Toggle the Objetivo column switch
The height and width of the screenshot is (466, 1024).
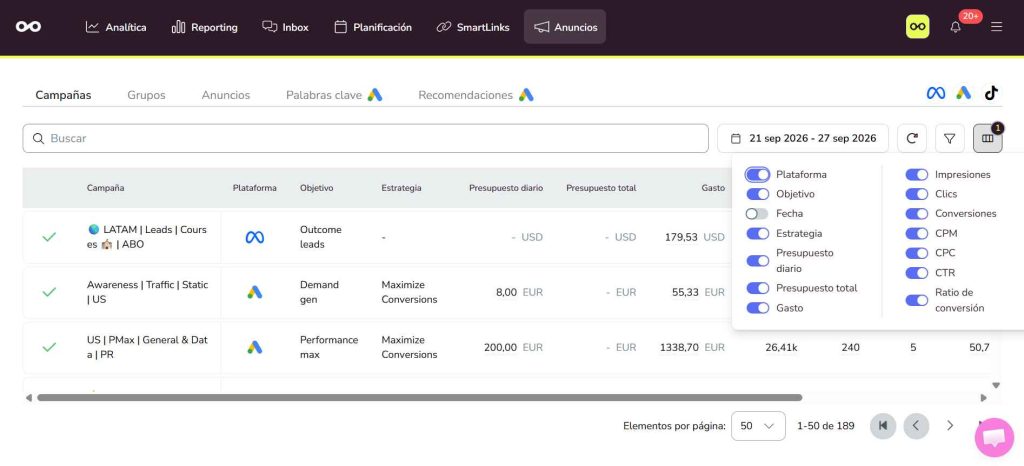click(758, 194)
